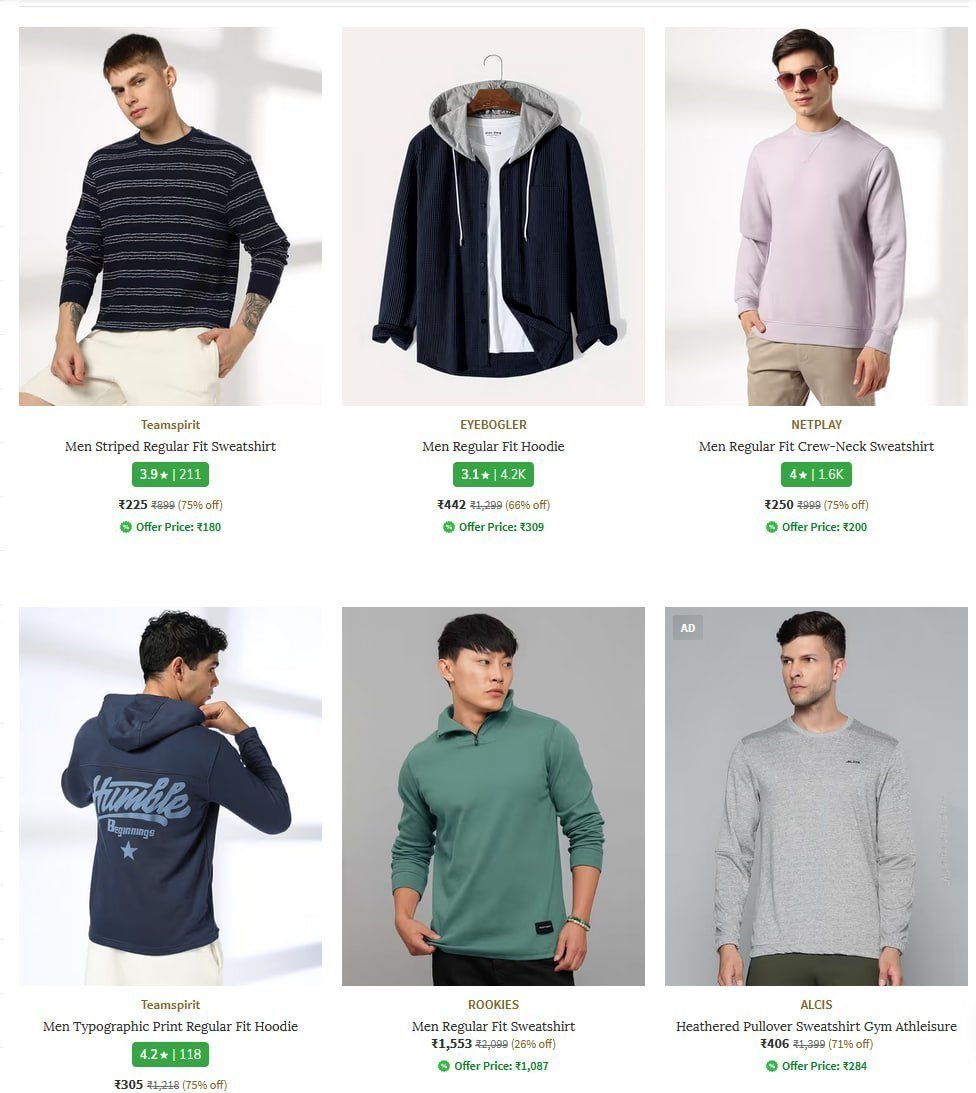
Task: Open Men Regular Fit Crew-Neck Sweatshirt link
Action: pos(816,446)
